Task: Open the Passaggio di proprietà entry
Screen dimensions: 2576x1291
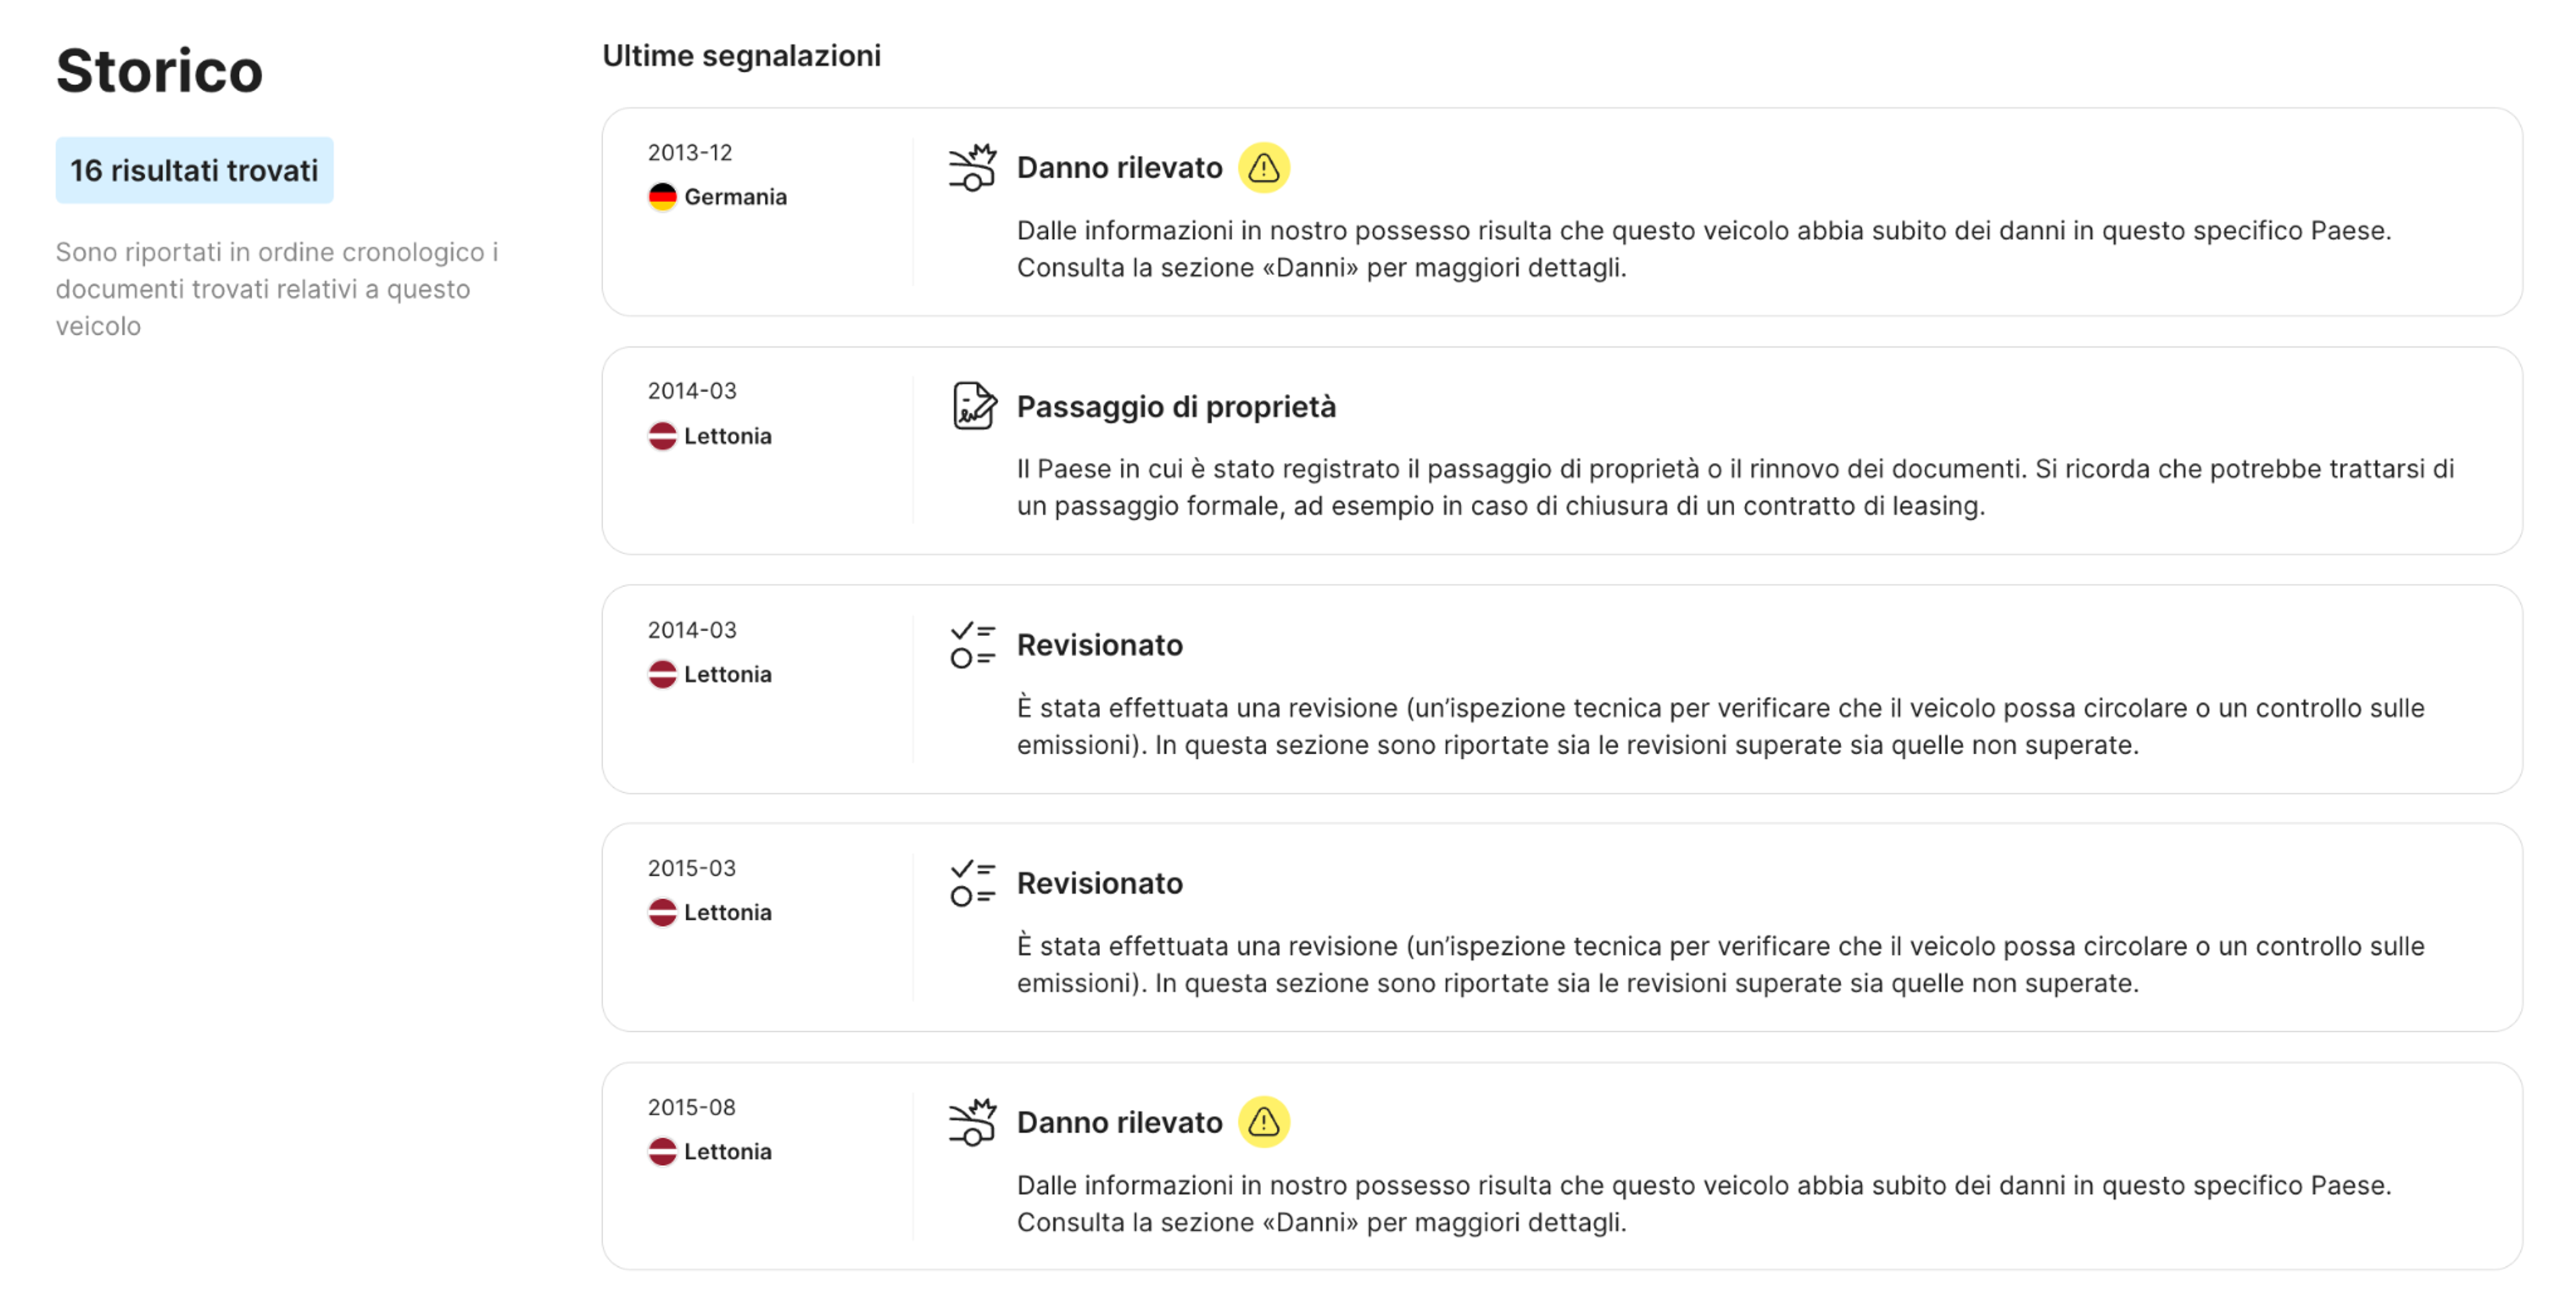Action: pos(1176,406)
